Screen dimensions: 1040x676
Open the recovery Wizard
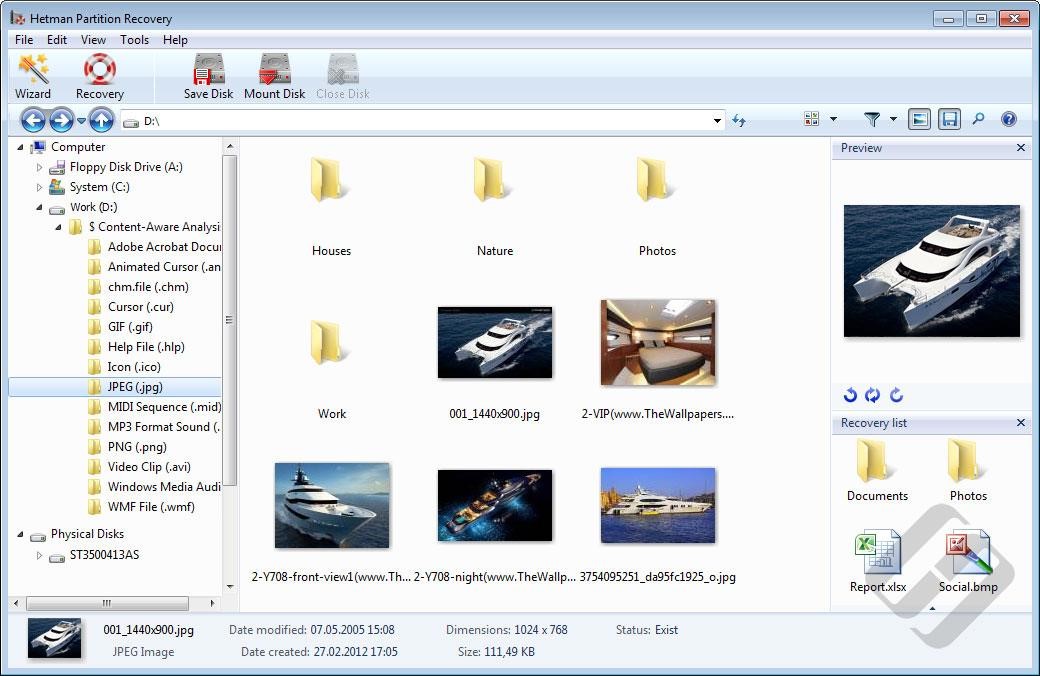pyautogui.click(x=33, y=75)
